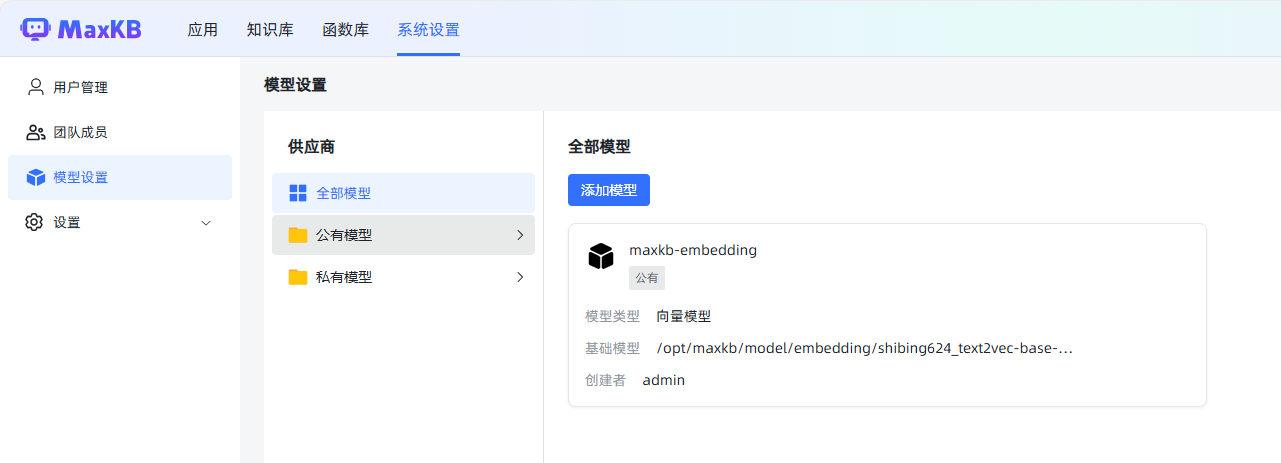Click the yellow folder icon for 私有模型

coord(298,277)
